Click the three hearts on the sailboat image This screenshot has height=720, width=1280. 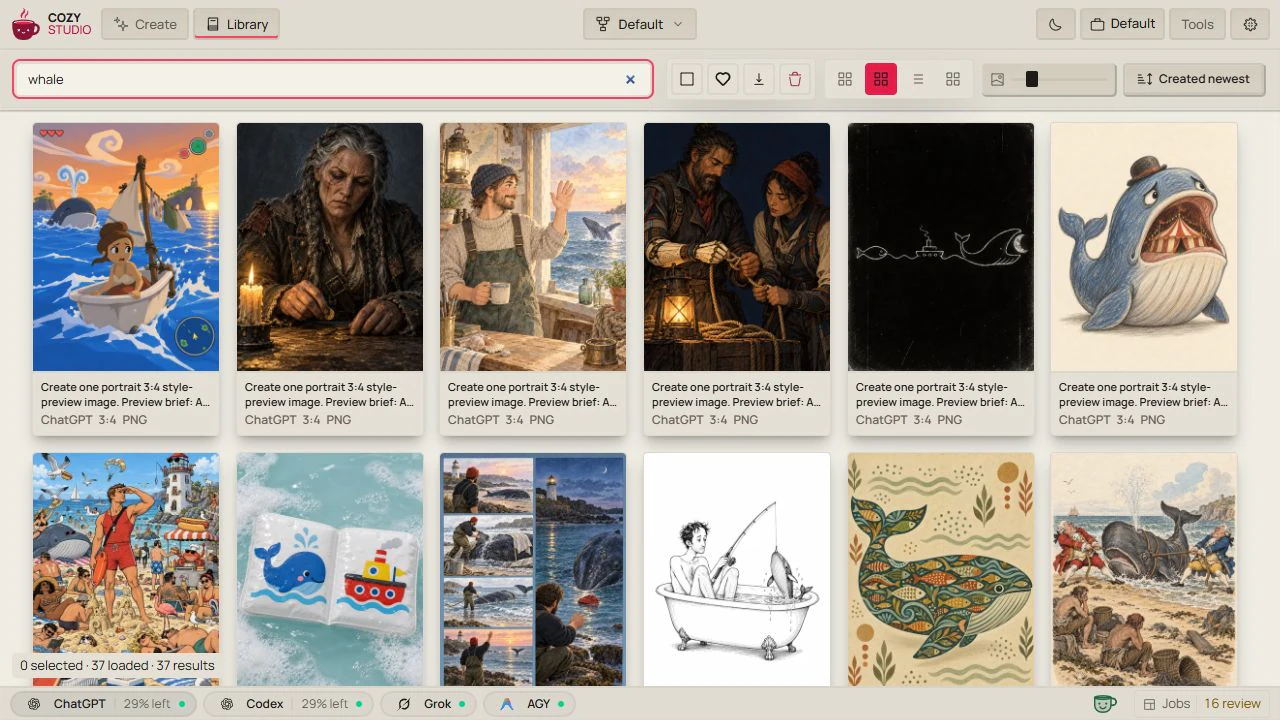[51, 133]
